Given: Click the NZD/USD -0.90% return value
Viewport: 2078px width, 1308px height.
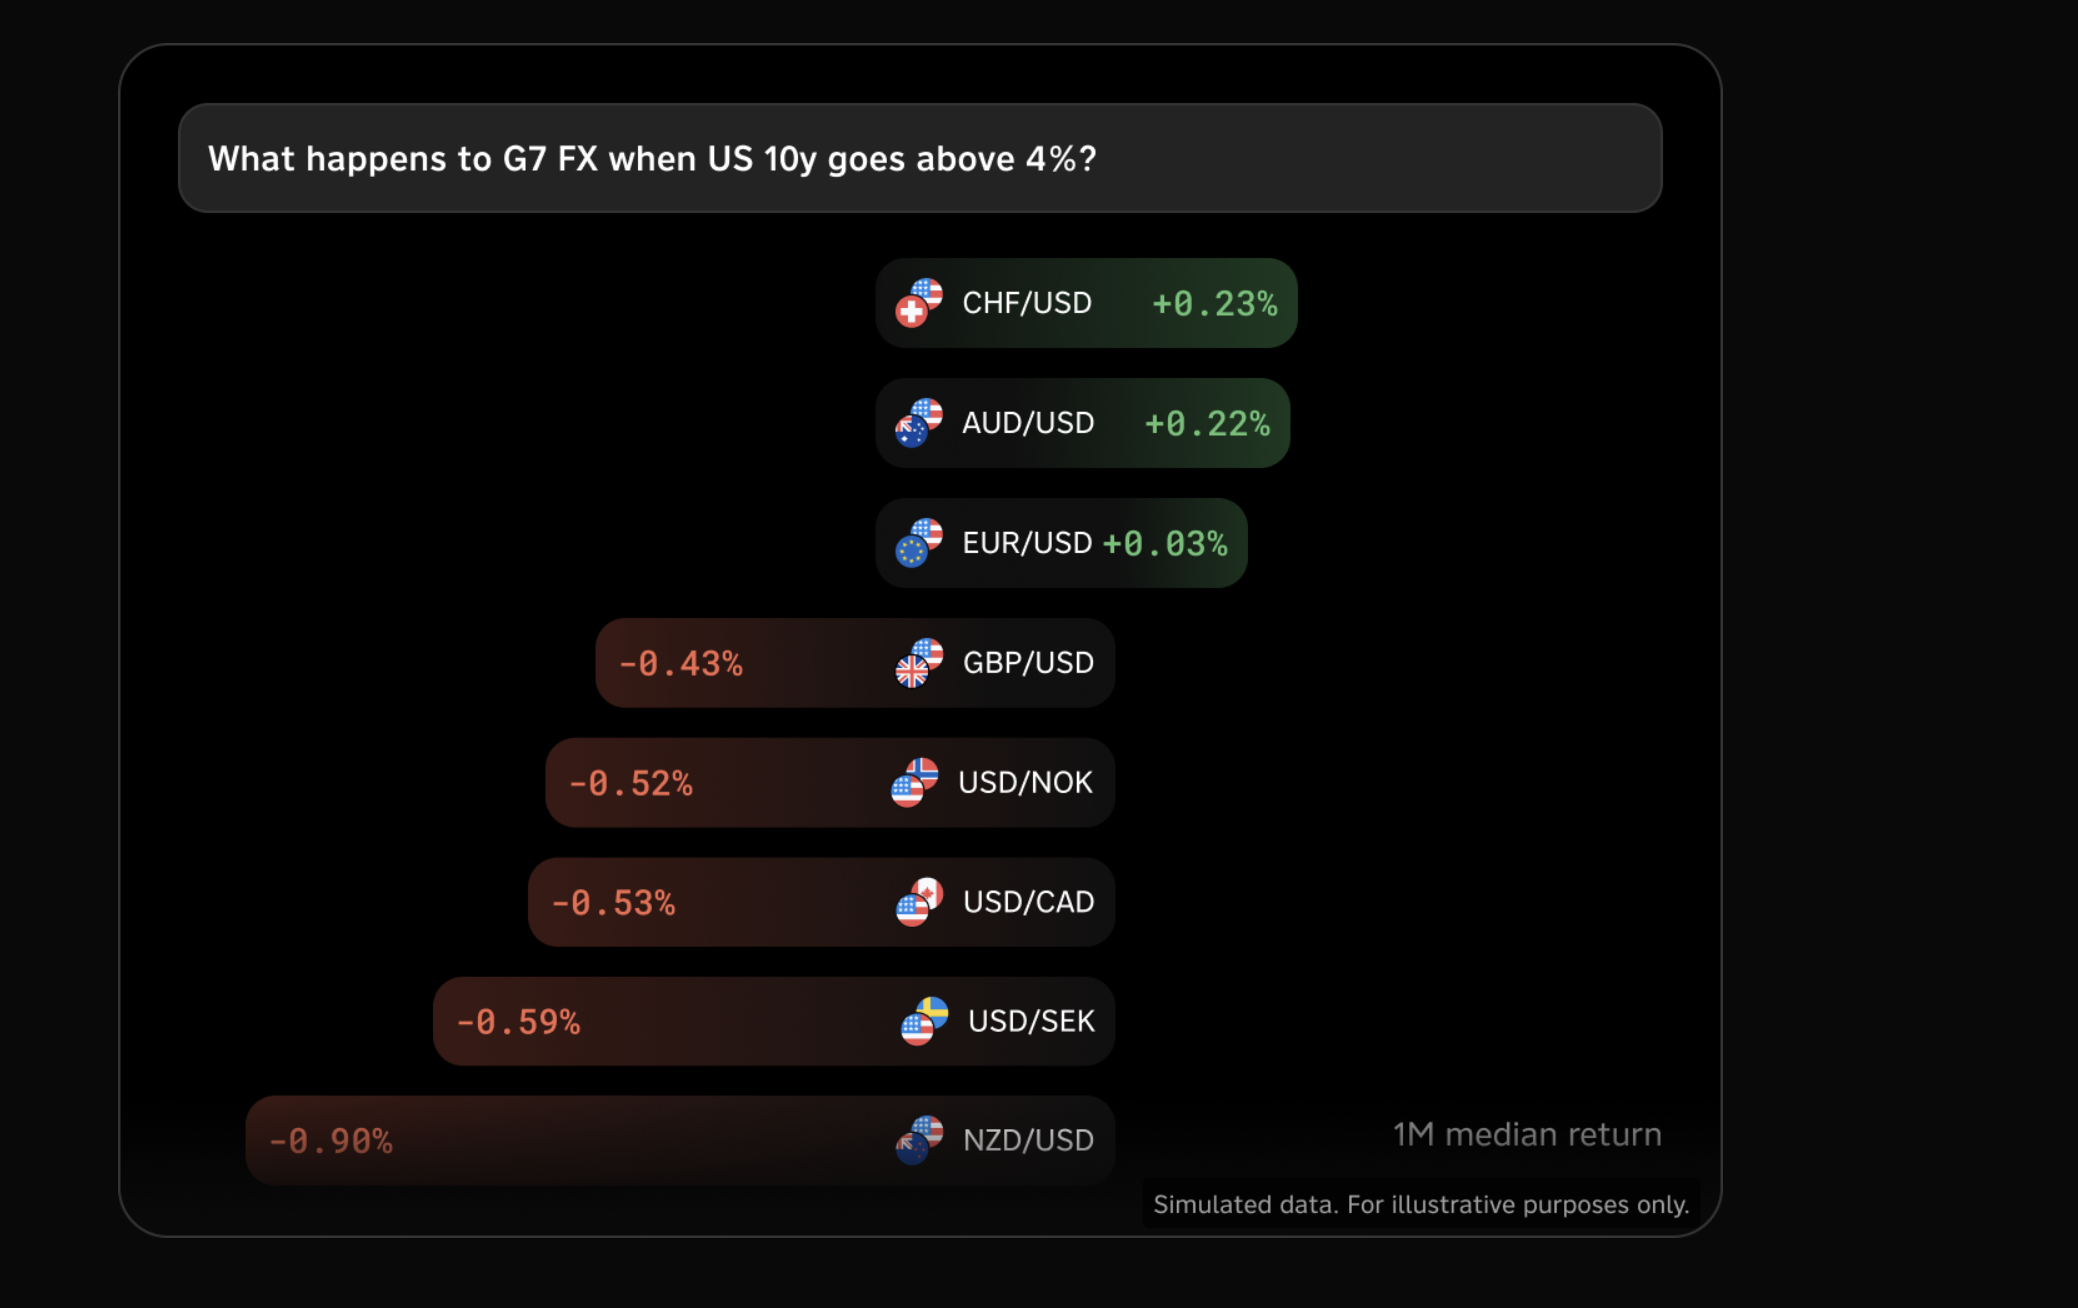Looking at the screenshot, I should click(330, 1141).
